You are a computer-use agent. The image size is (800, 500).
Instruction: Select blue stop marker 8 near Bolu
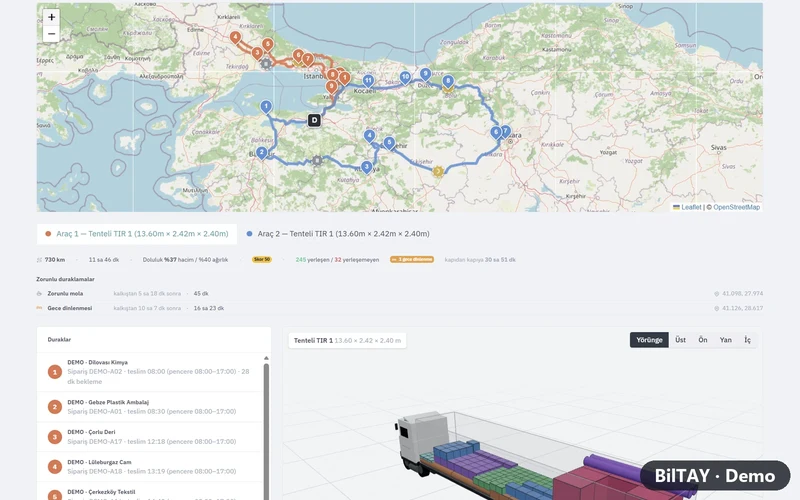point(448,81)
